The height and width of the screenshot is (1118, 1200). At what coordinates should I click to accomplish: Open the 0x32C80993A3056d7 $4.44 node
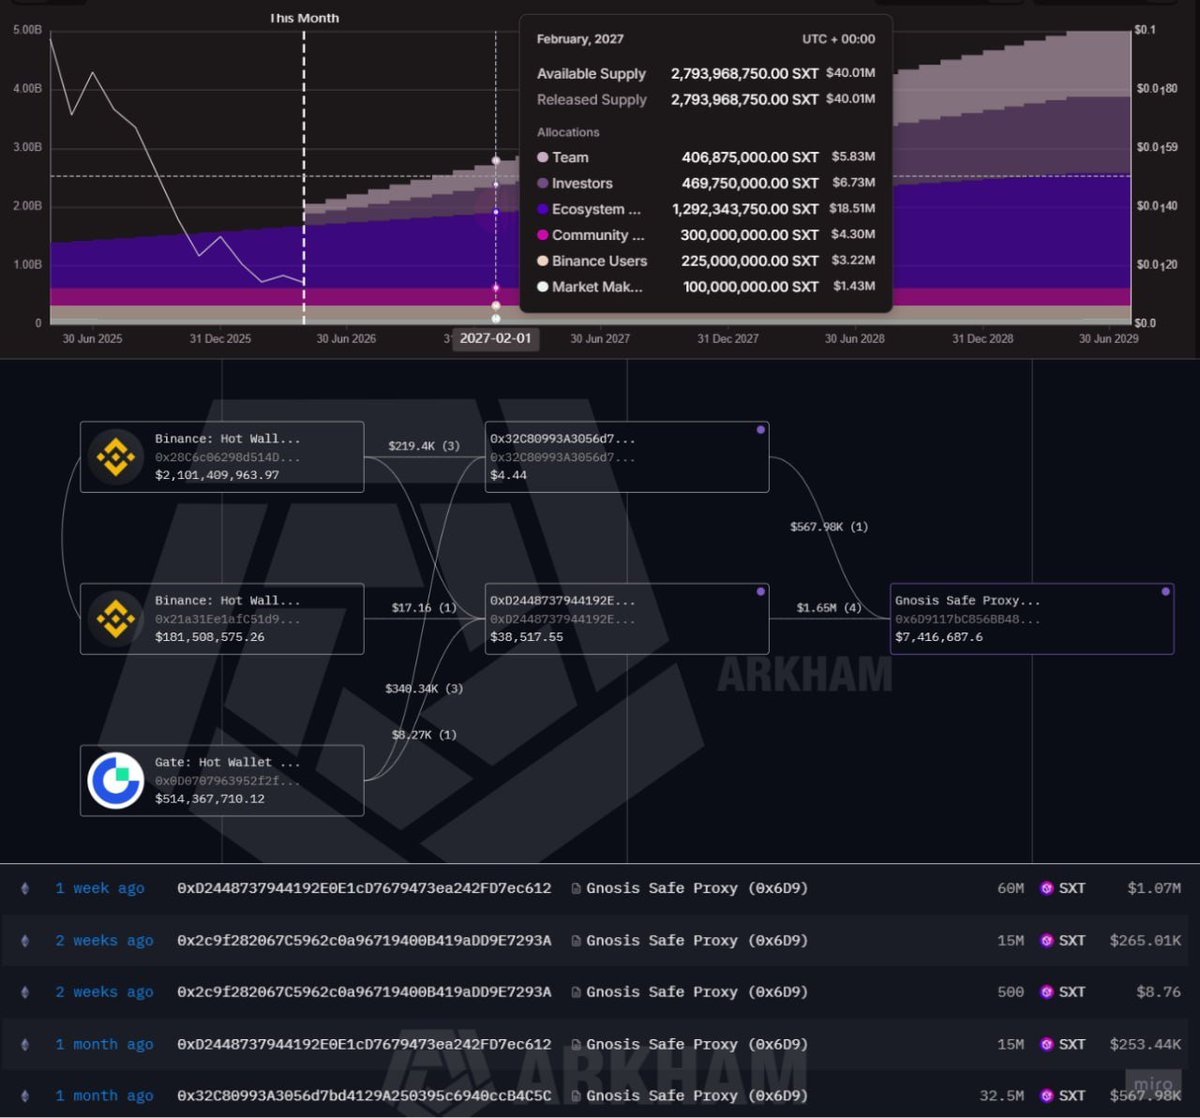[x=627, y=457]
